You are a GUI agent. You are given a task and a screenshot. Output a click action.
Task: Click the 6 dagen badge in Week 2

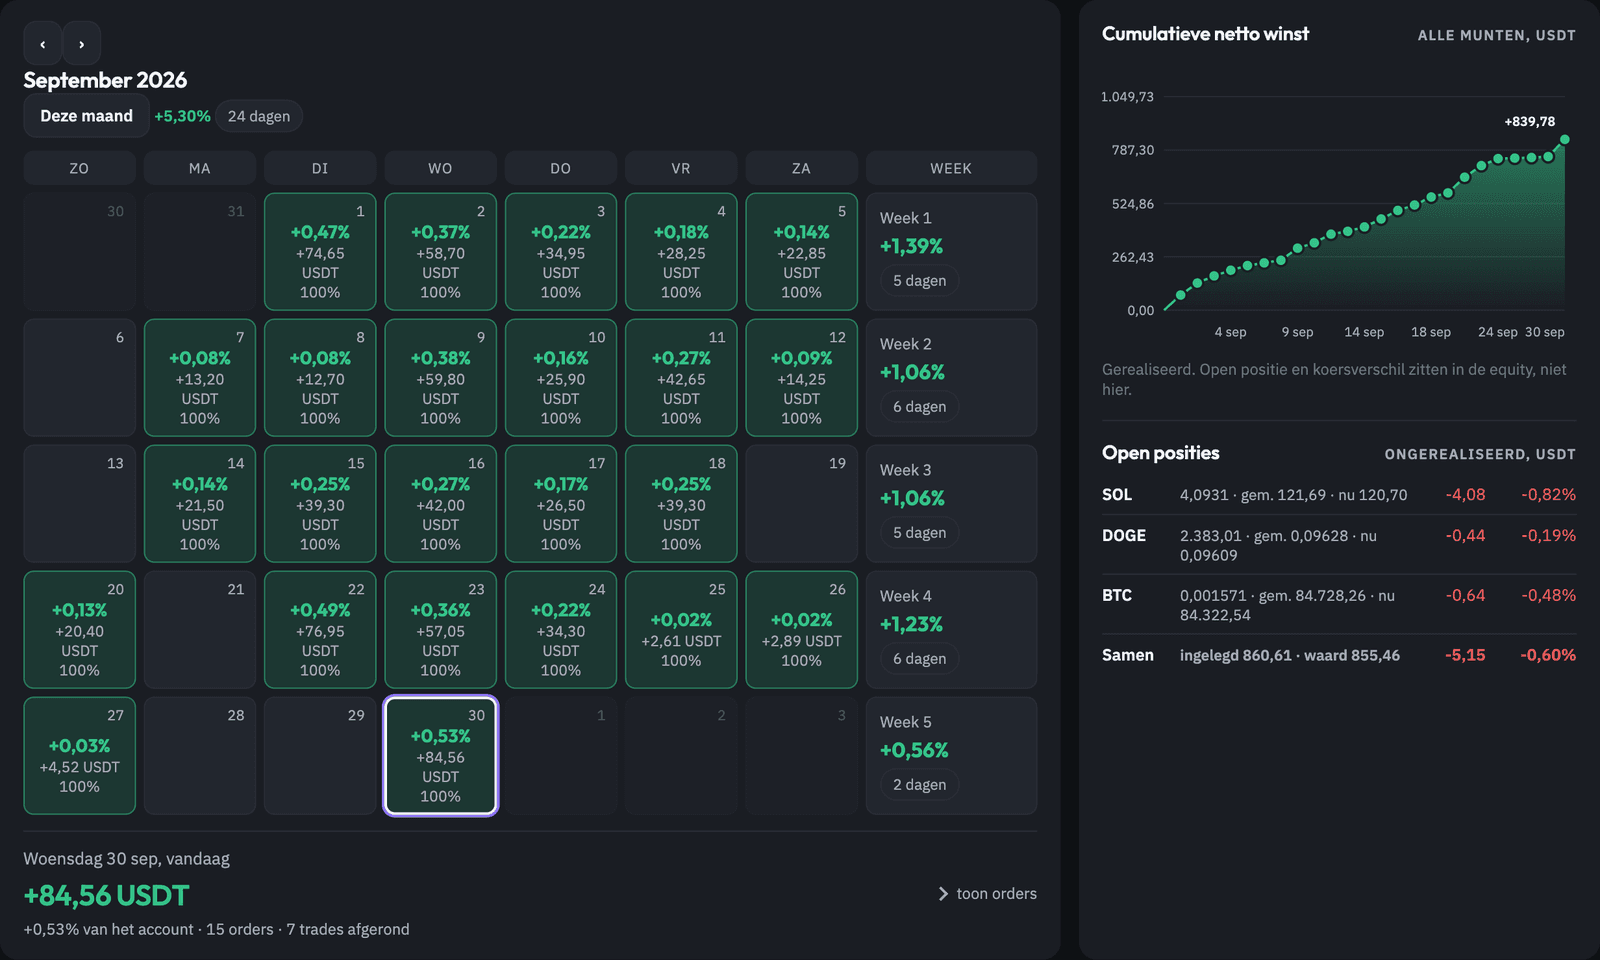[919, 407]
